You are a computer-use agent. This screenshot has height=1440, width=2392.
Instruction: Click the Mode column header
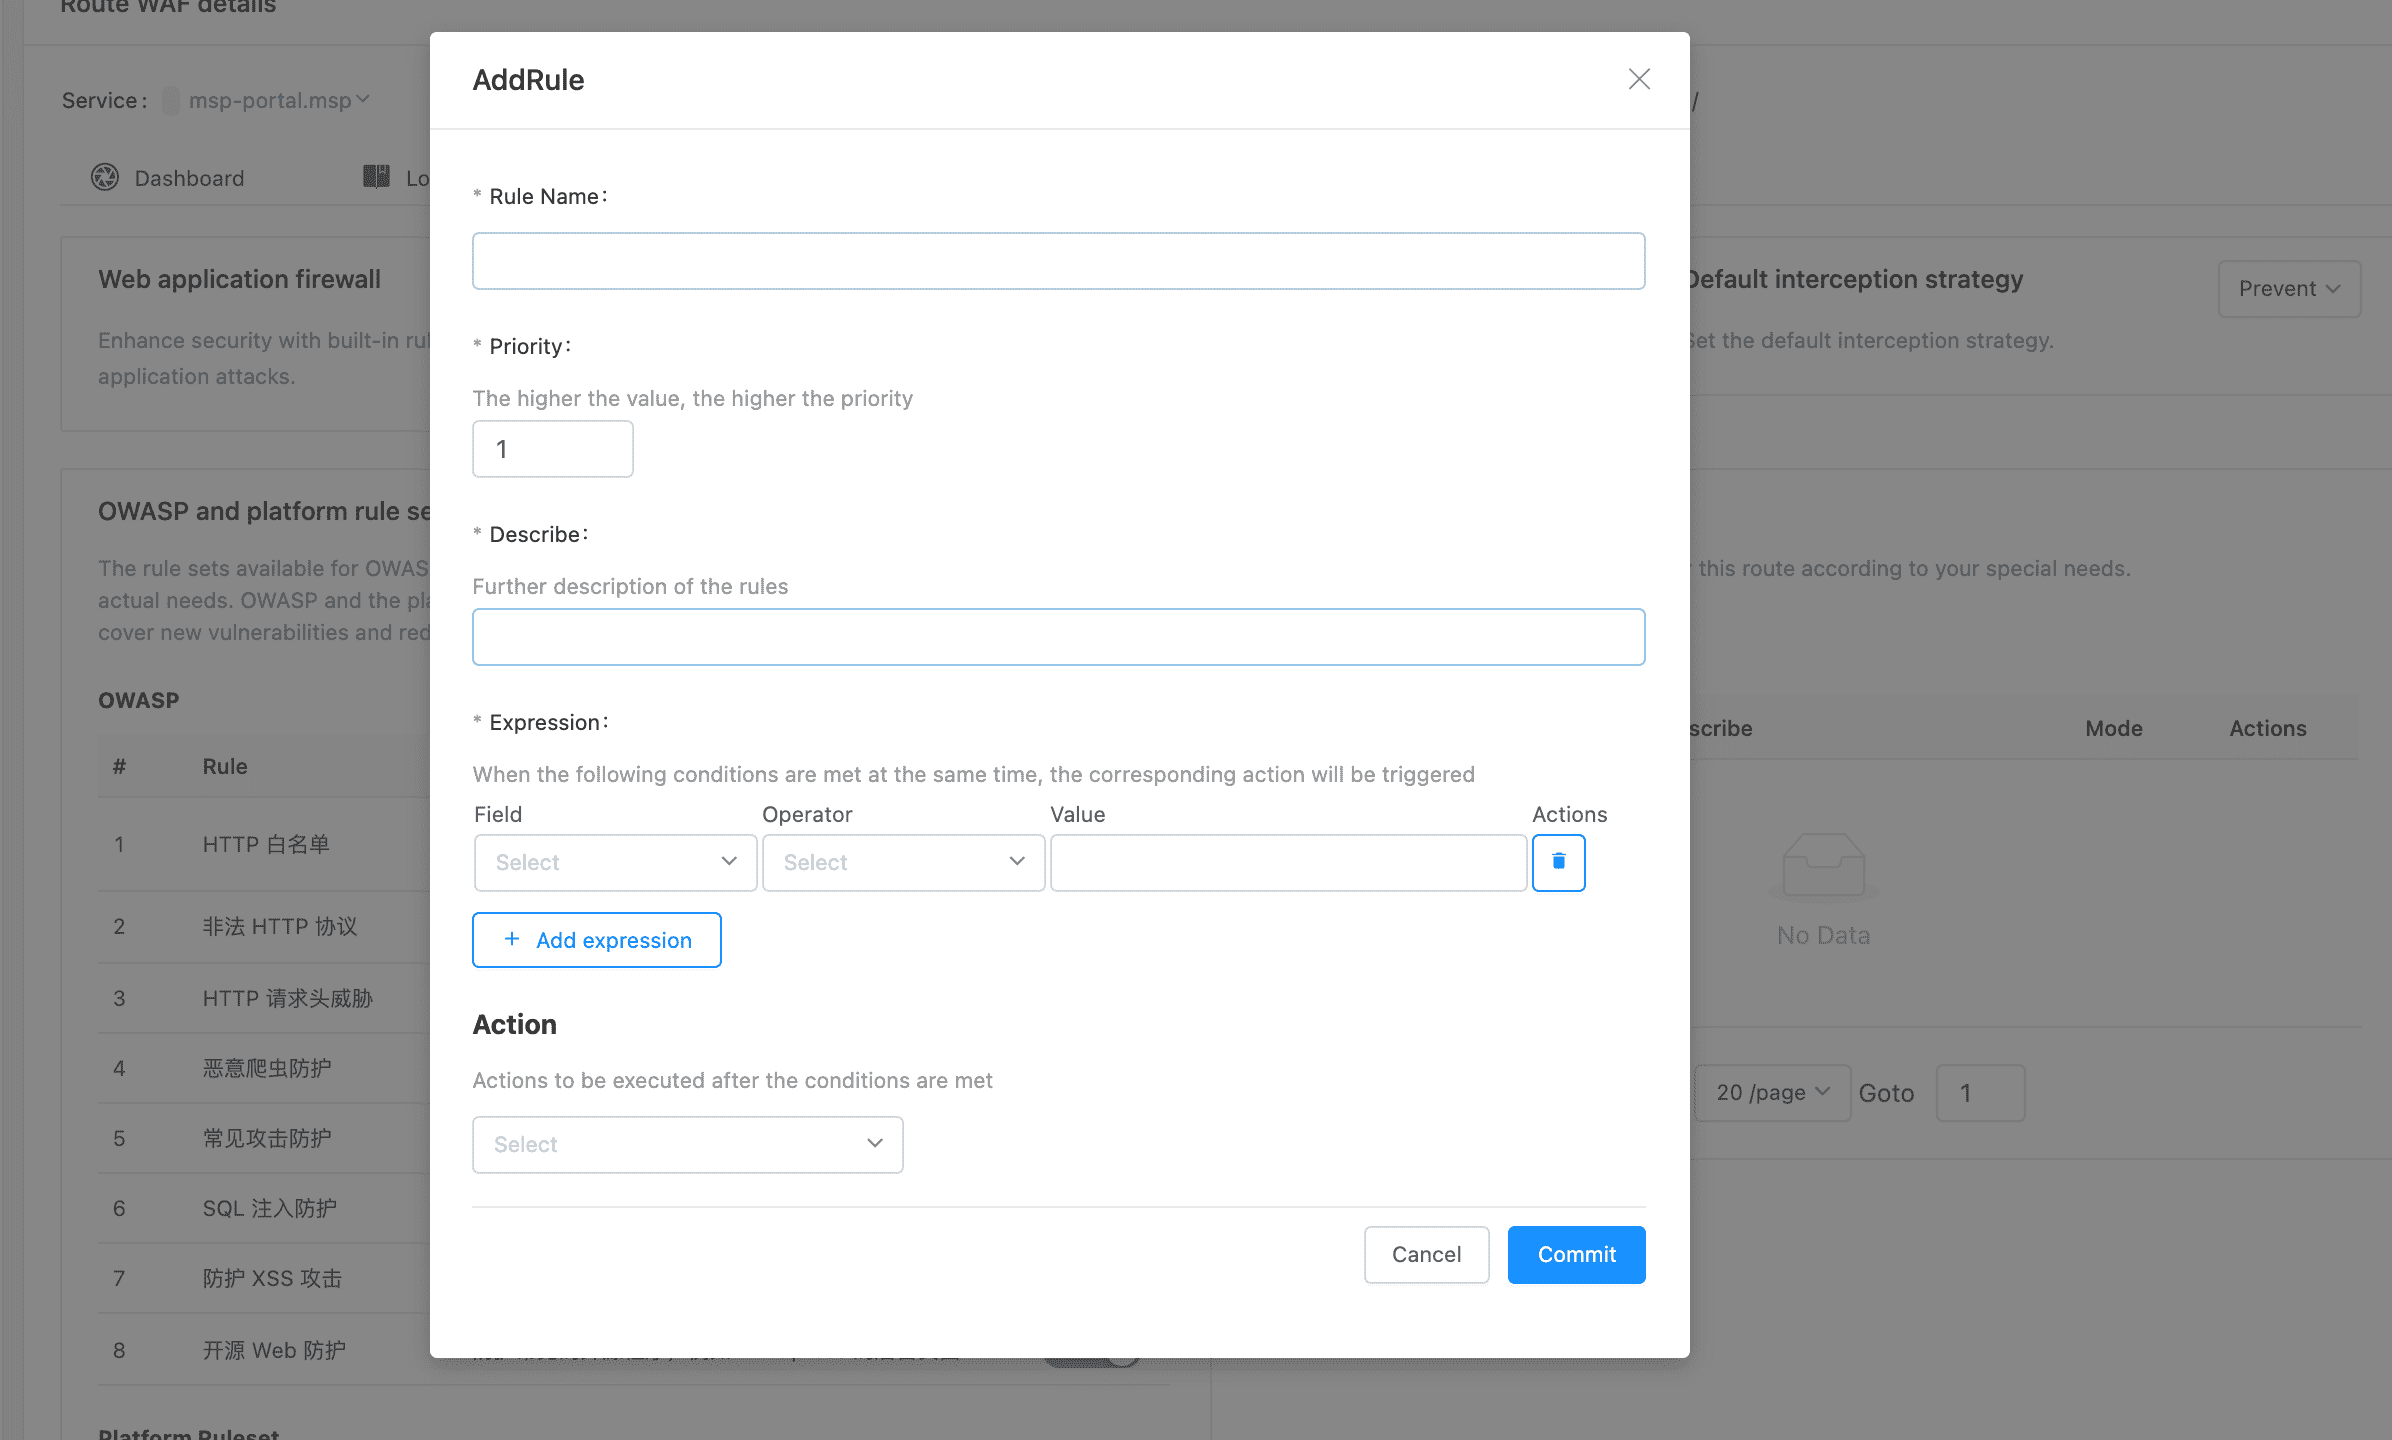click(x=2113, y=728)
